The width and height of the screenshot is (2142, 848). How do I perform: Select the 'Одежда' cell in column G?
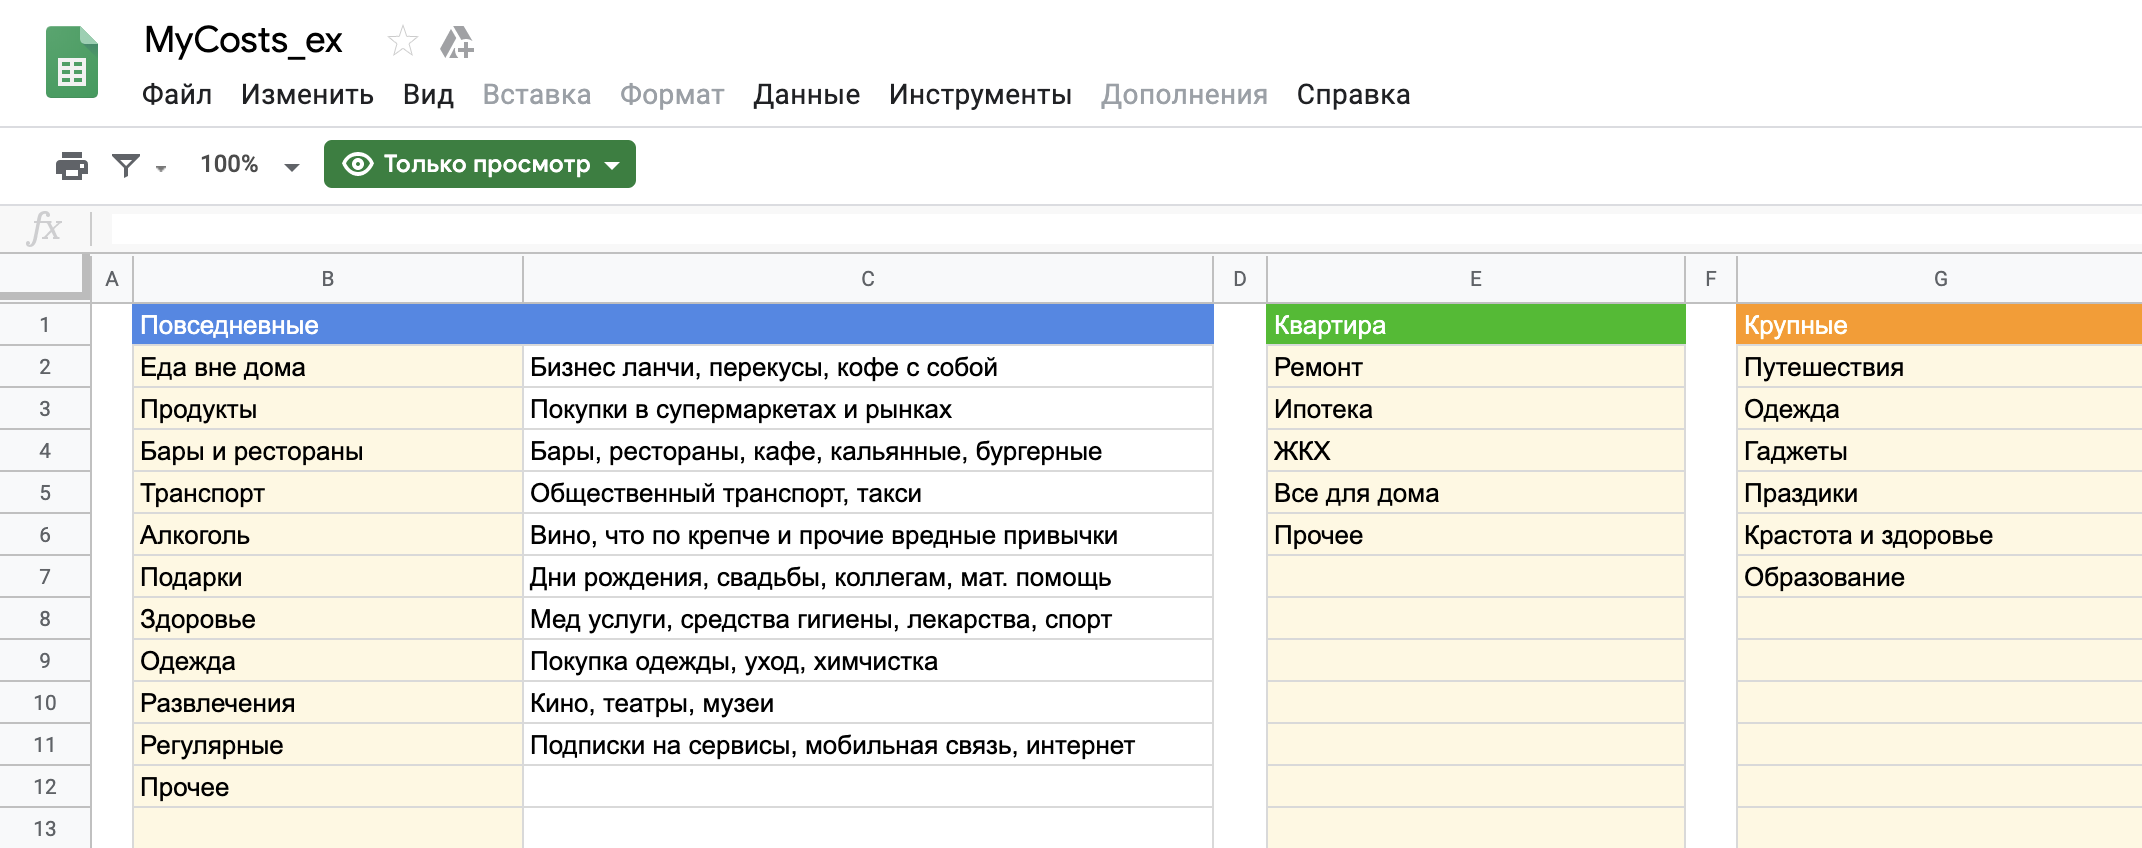1940,409
